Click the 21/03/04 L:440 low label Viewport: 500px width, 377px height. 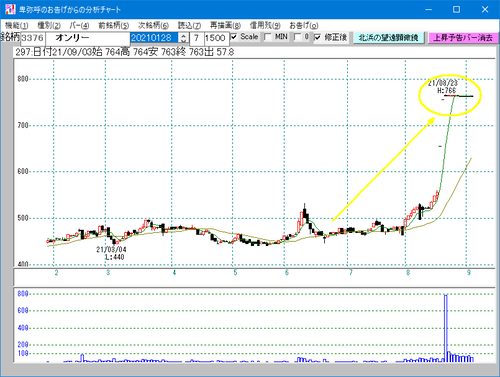pyautogui.click(x=111, y=253)
